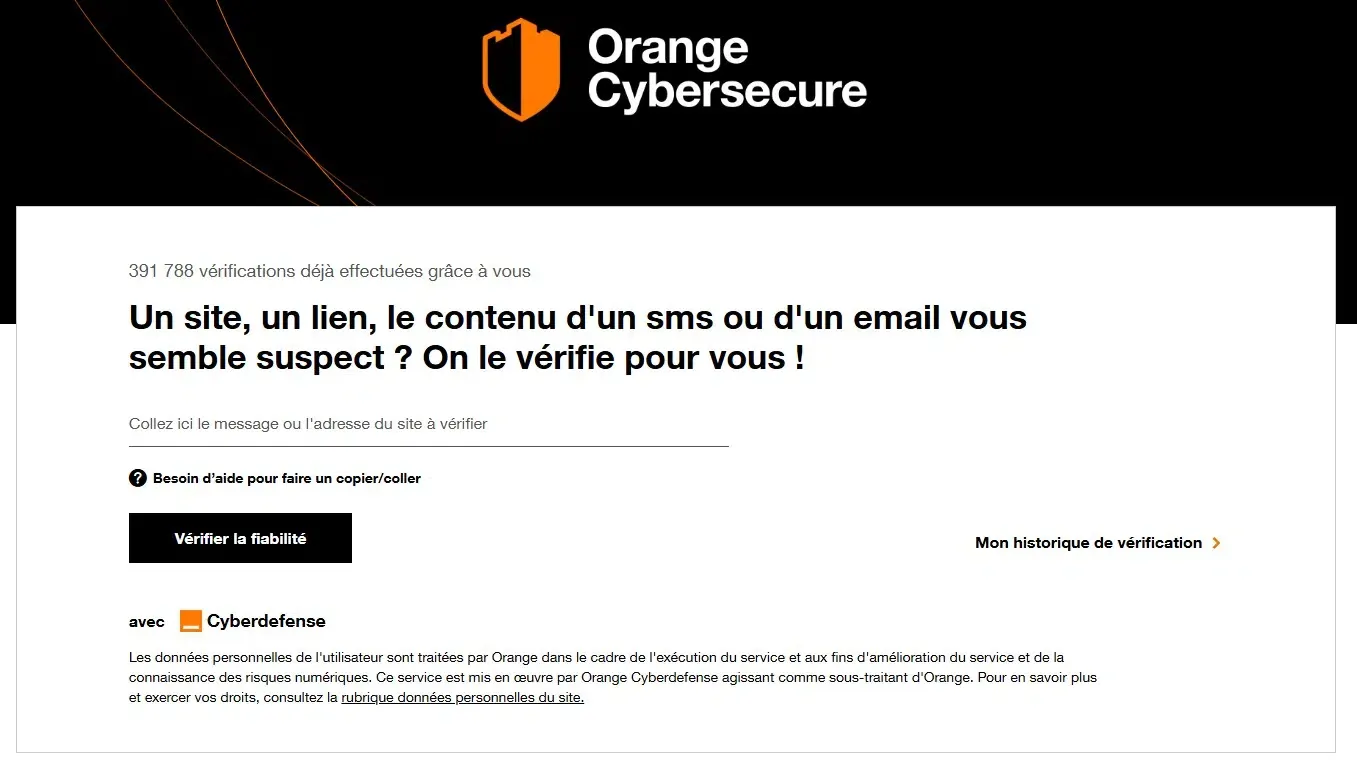
Task: Click the "391 788 vérifications" counter text
Action: click(x=329, y=271)
